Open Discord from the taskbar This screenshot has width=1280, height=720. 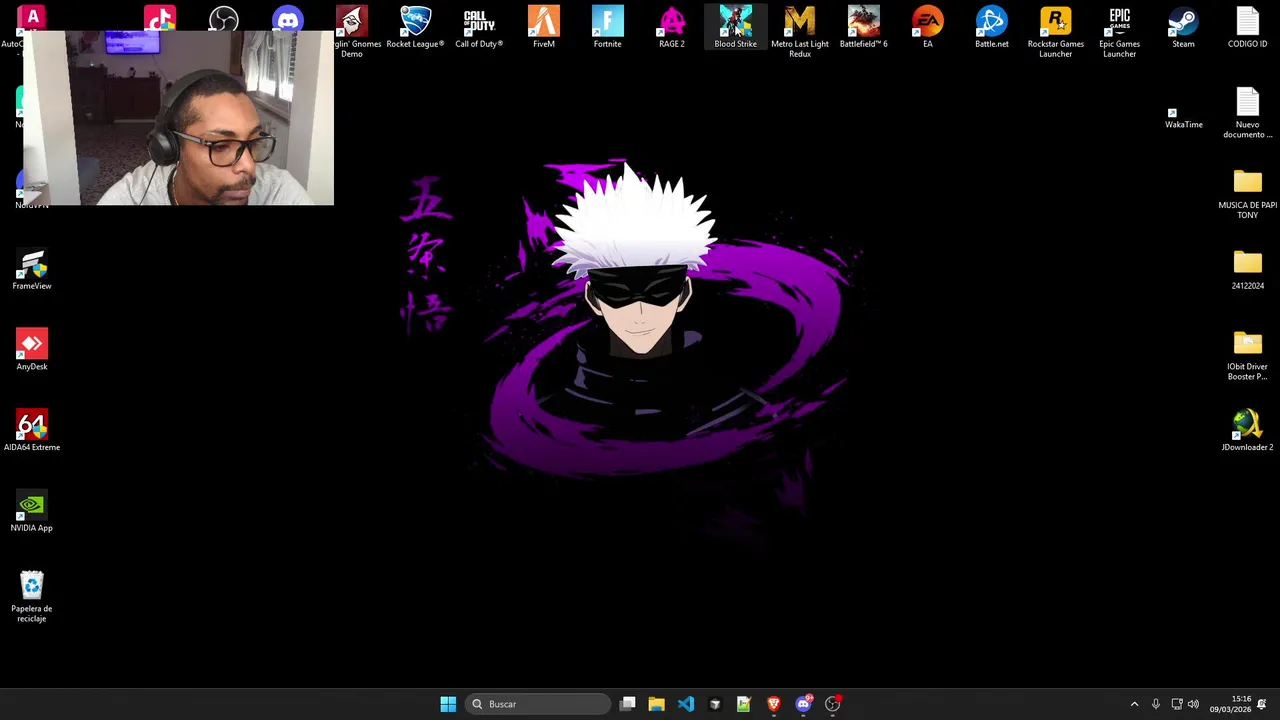803,704
